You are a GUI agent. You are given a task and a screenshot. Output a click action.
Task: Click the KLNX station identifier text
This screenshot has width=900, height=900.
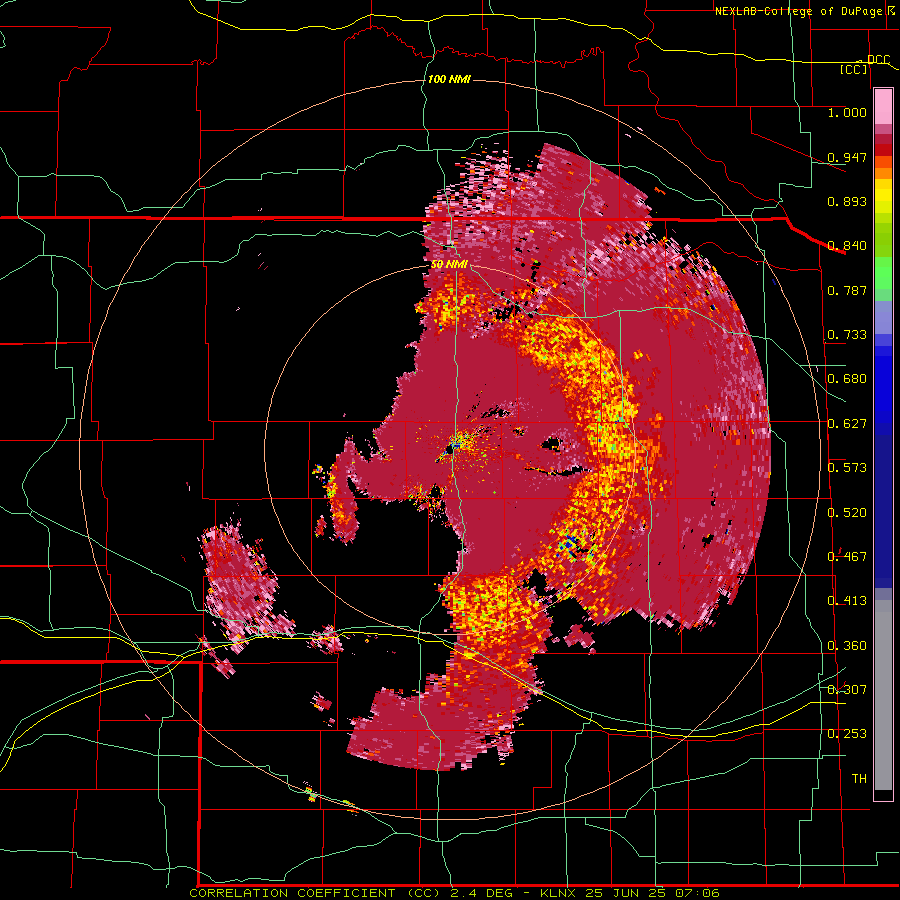559,893
